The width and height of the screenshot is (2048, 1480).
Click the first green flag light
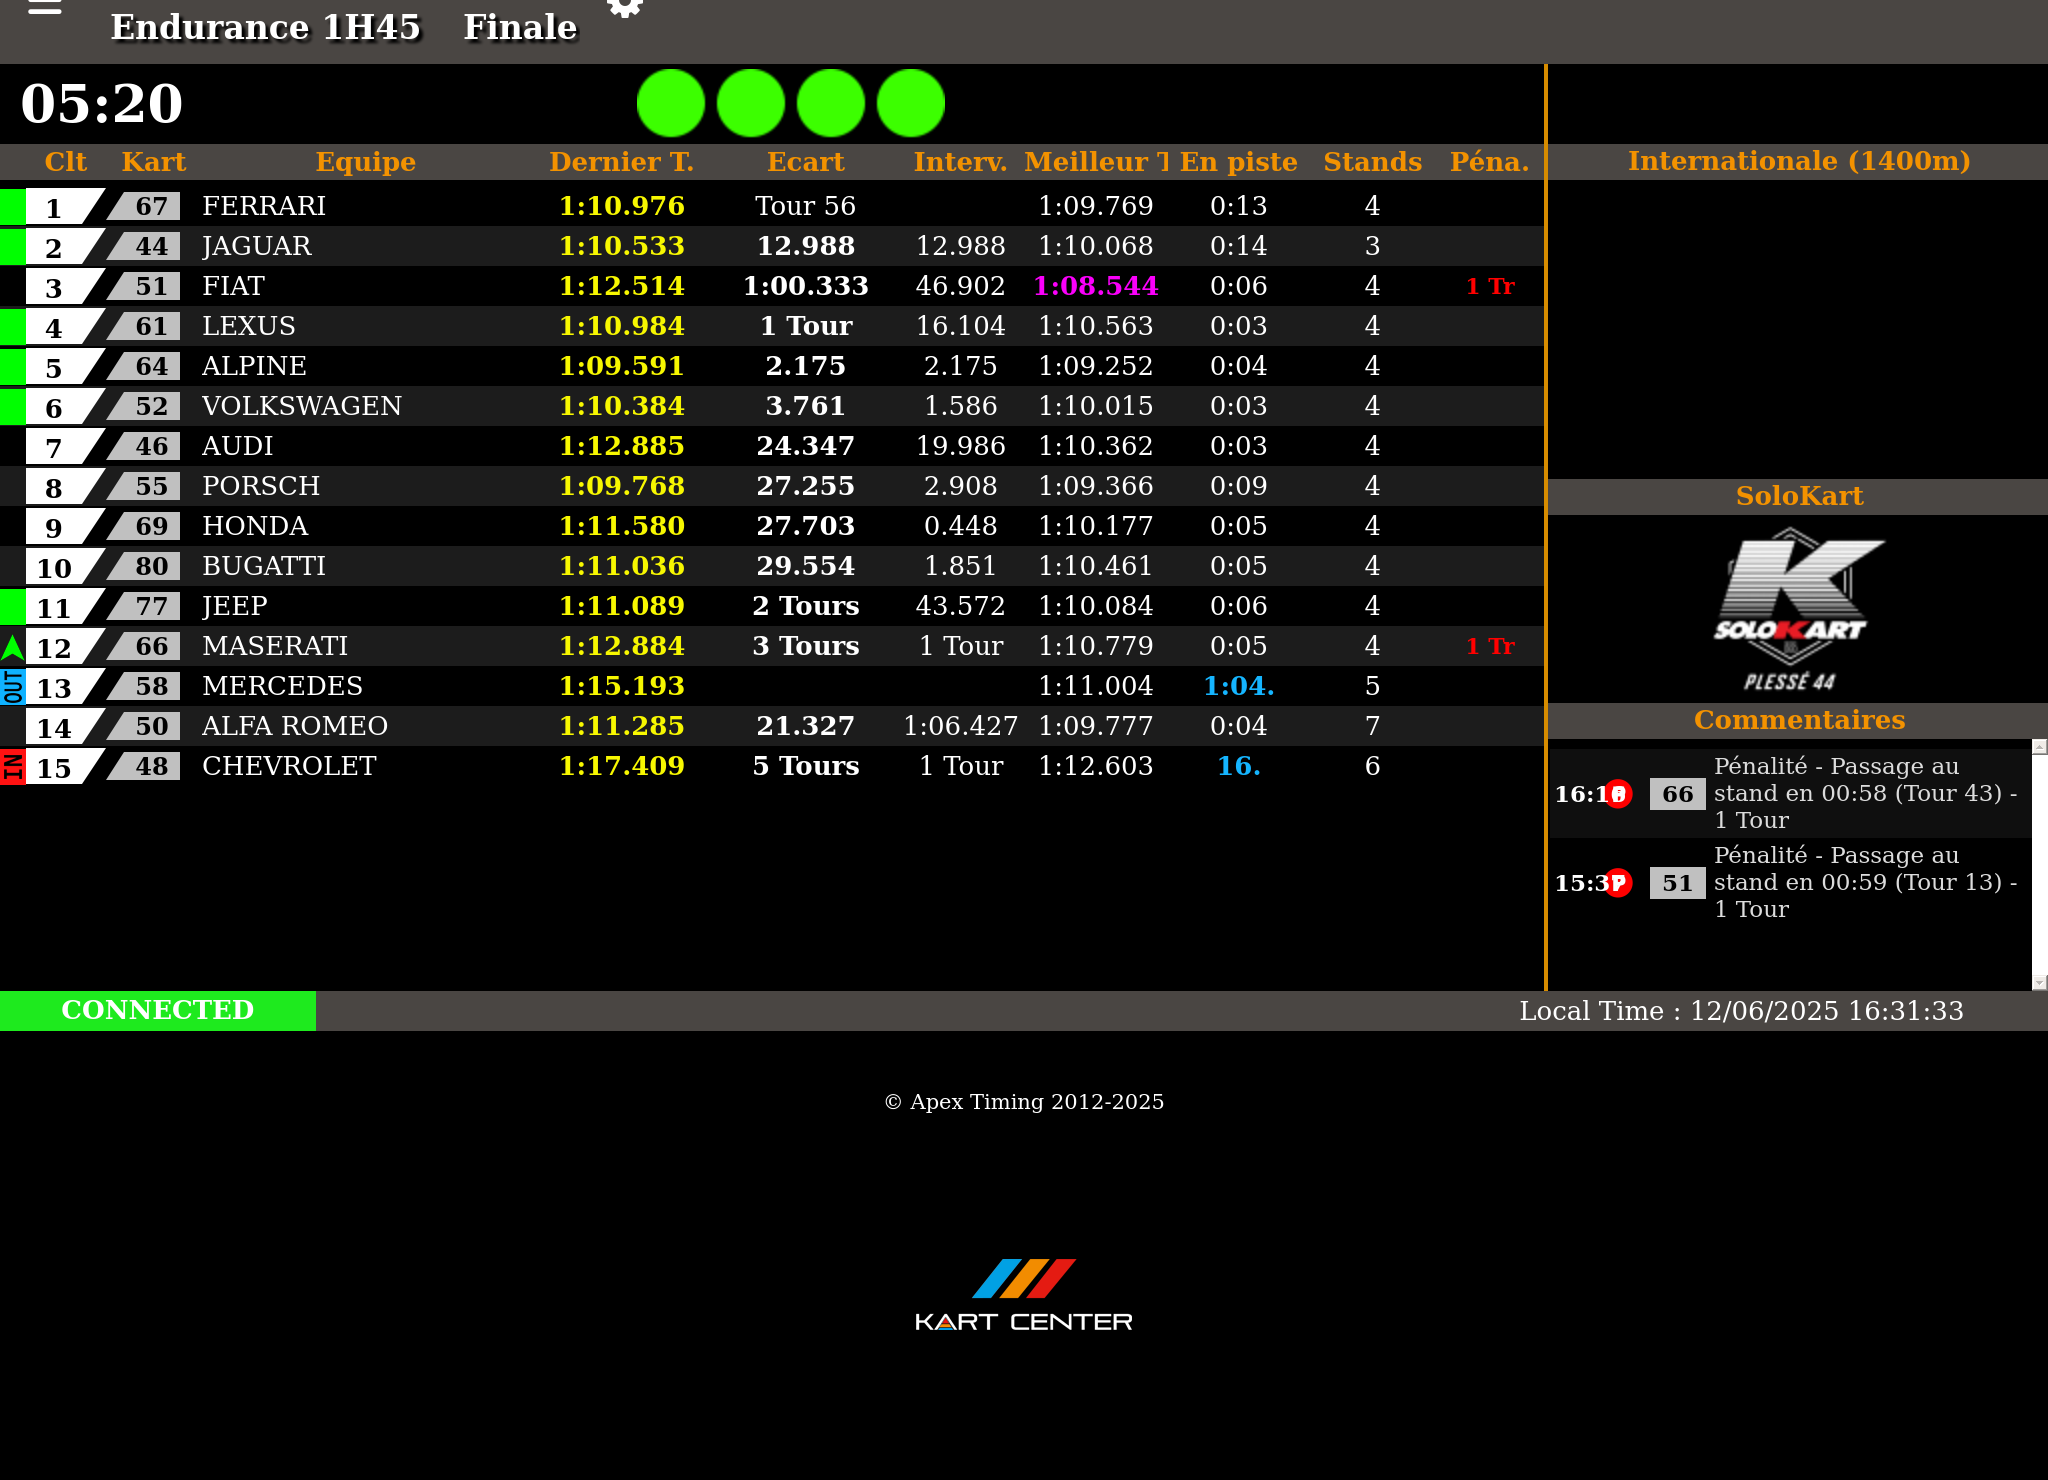point(671,103)
